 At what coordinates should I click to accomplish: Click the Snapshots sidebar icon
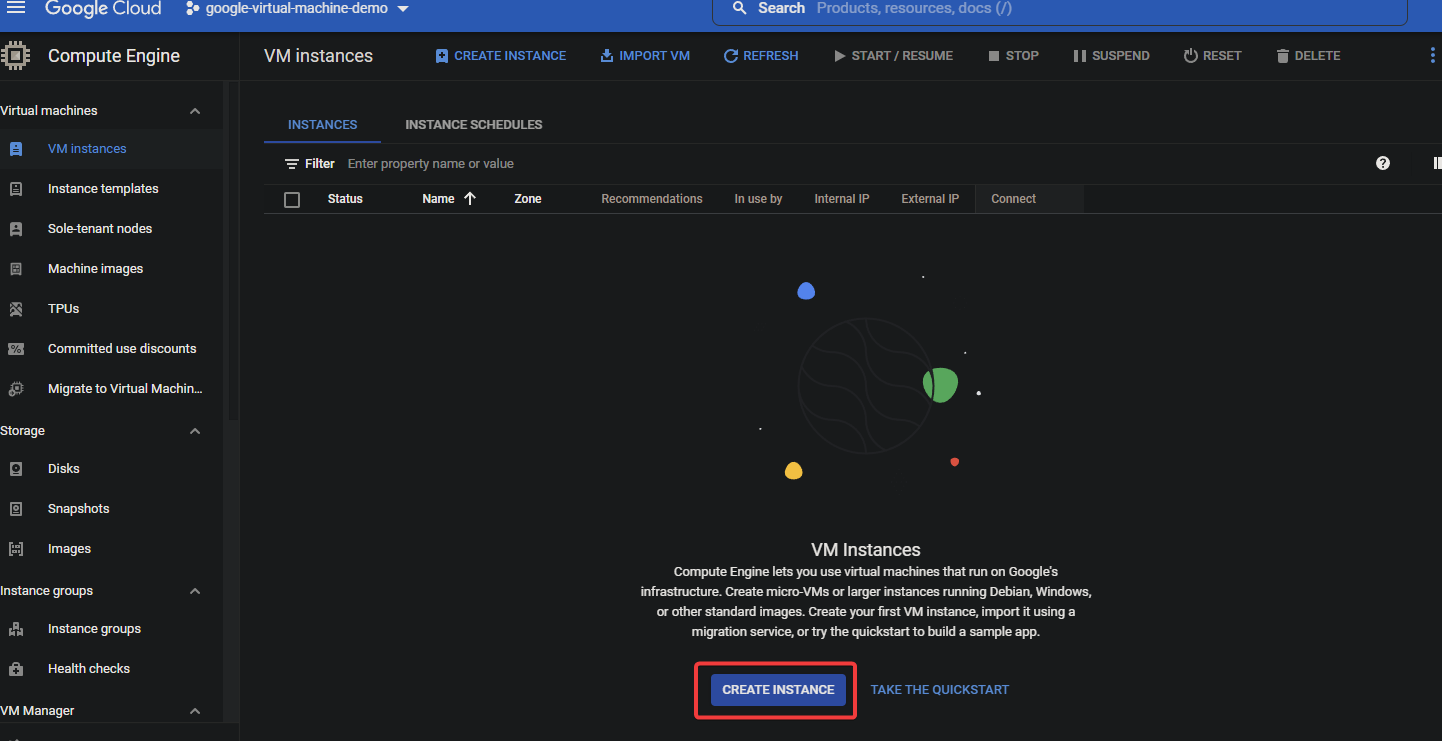coord(16,509)
